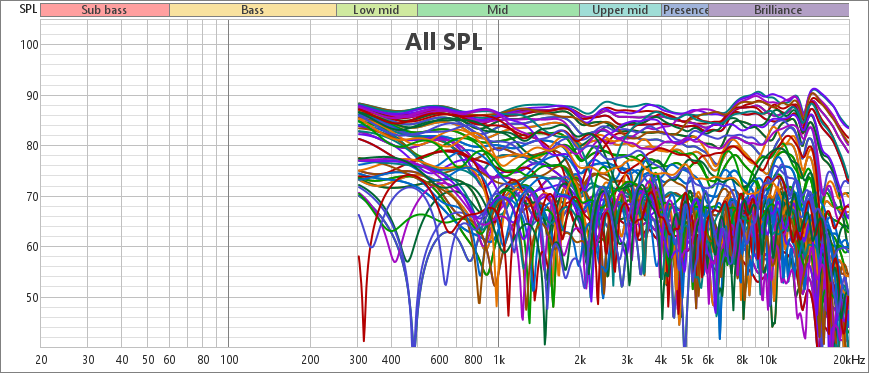Click the 800 frequency axis label
Screen dimensions: 869x373
[x=473, y=360]
